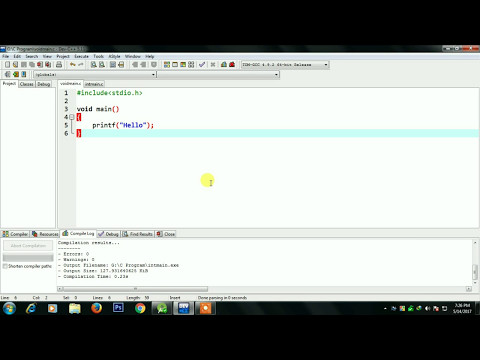Click the Close file toolbar icon
Image resolution: width=480 pixels, height=360 pixels.
point(40,65)
